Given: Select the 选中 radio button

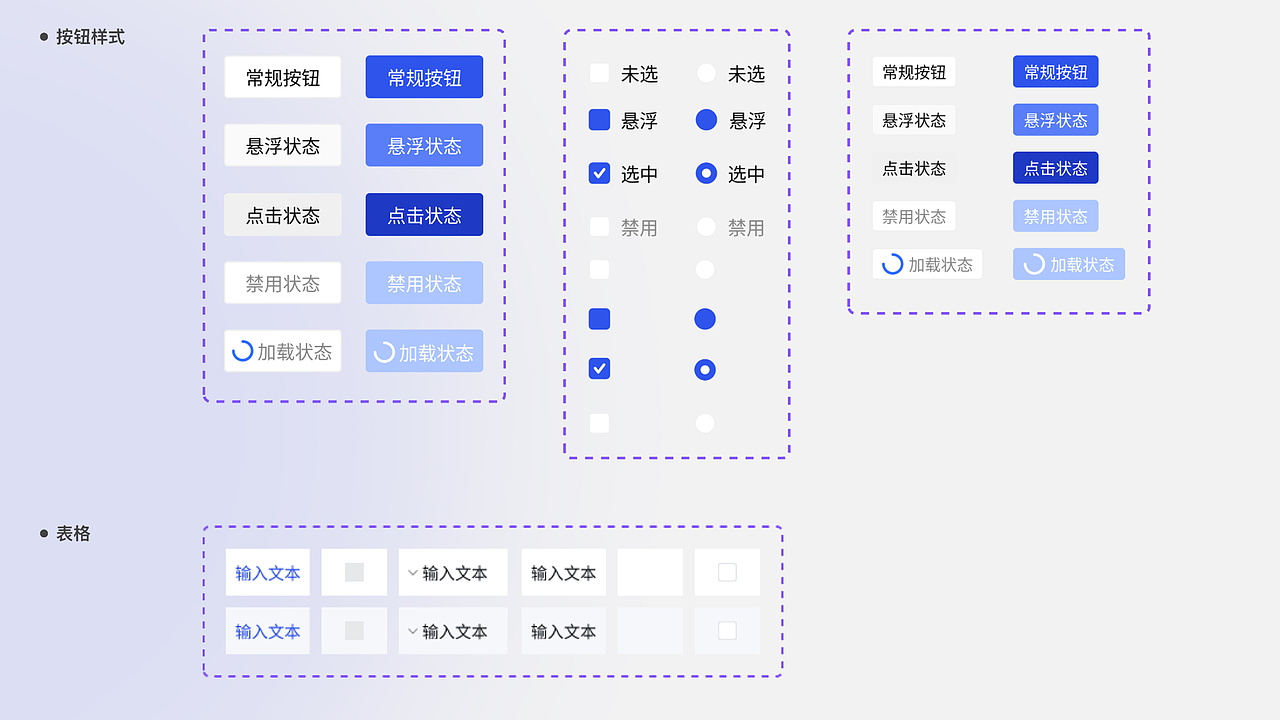Looking at the screenshot, I should [x=705, y=173].
